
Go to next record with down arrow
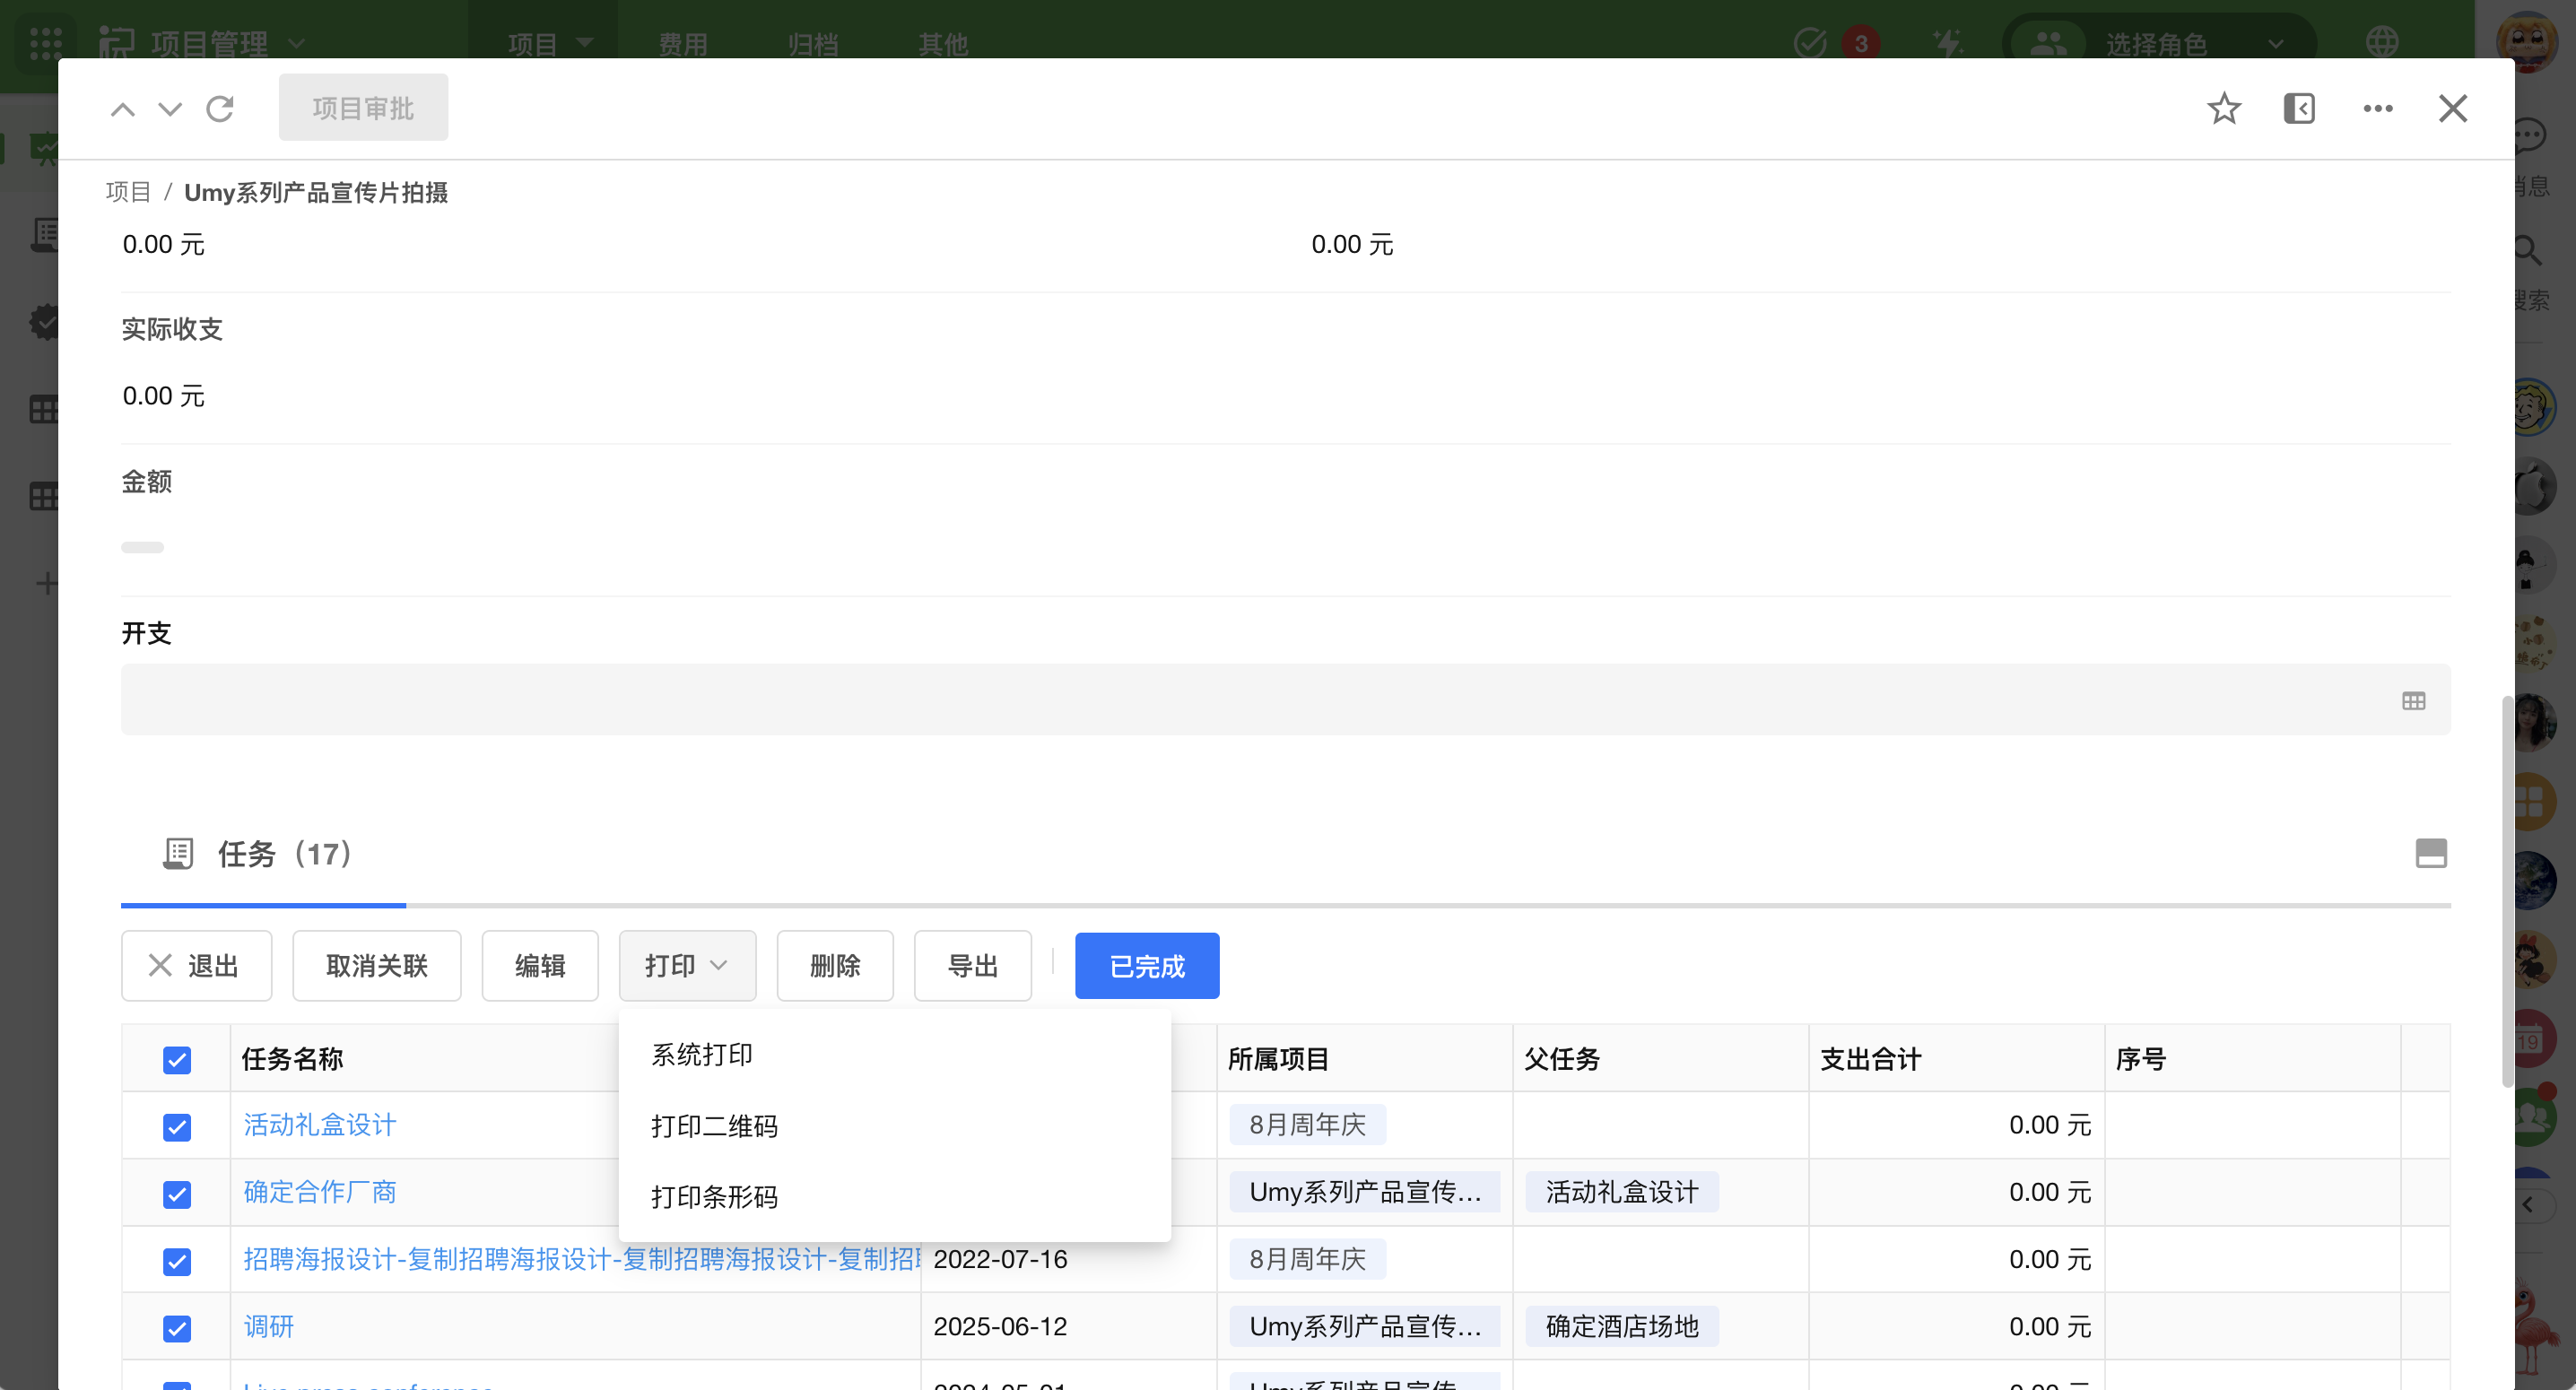tap(170, 108)
